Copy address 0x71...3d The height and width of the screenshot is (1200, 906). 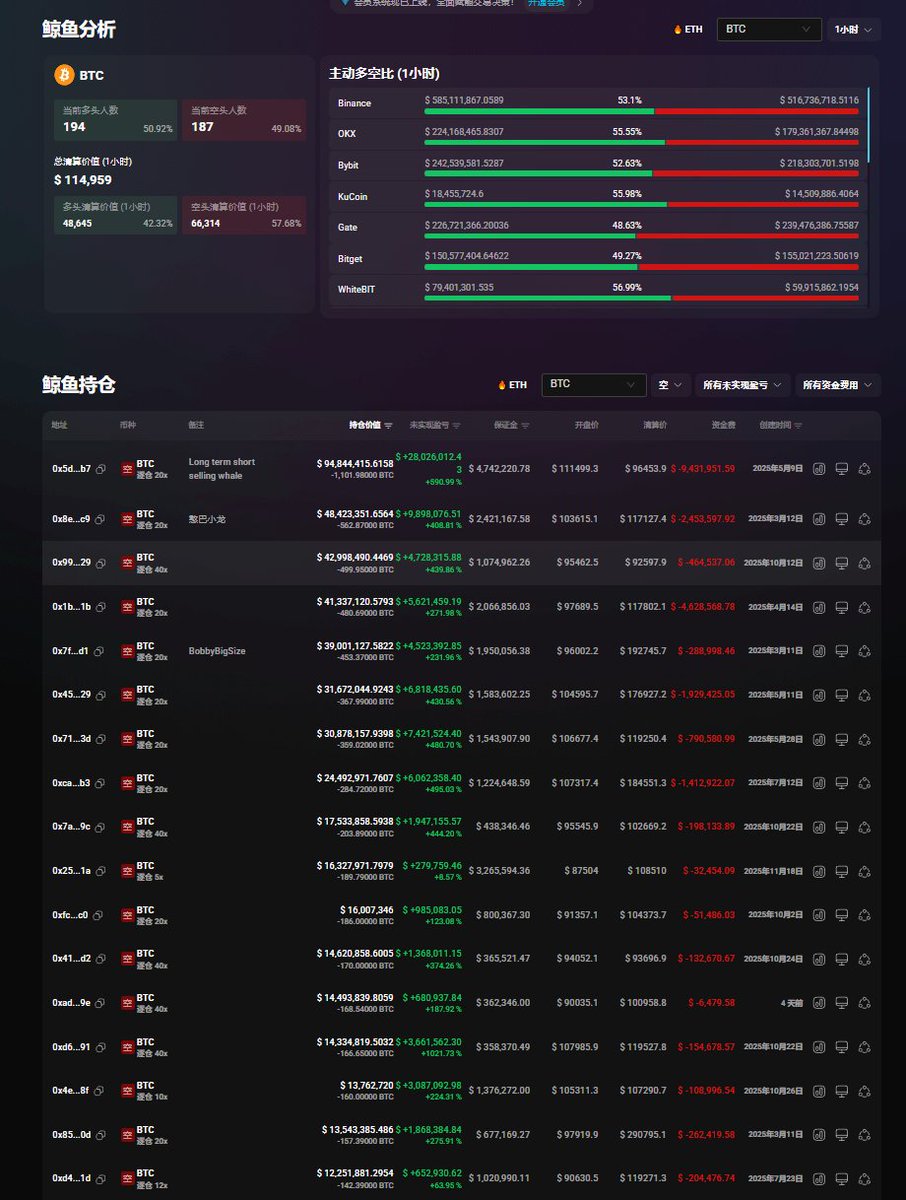coord(100,739)
